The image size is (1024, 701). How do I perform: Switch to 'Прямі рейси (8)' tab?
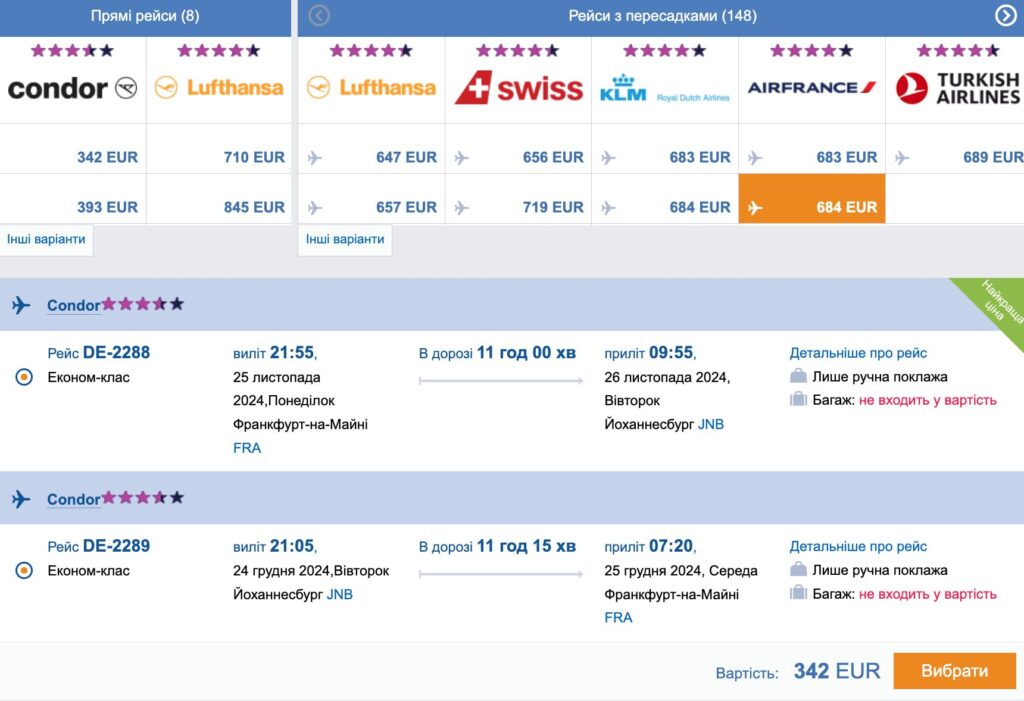(145, 16)
